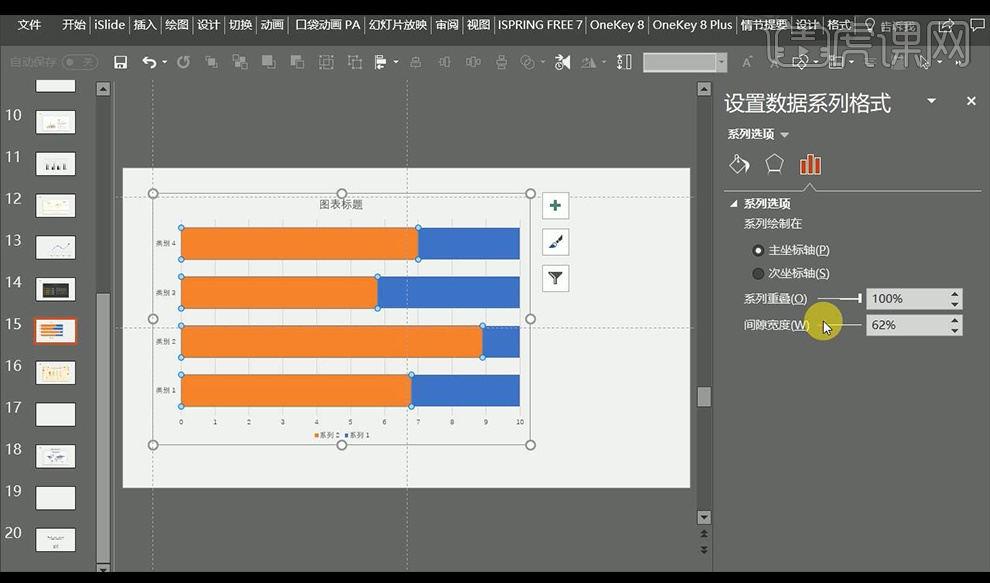Open the format pane options dropdown arrow
This screenshot has width=990, height=583.
(x=932, y=101)
